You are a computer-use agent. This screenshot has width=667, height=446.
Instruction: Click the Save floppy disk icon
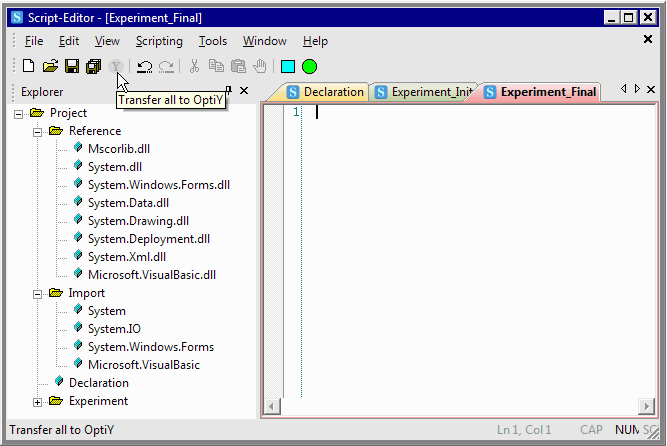72,67
